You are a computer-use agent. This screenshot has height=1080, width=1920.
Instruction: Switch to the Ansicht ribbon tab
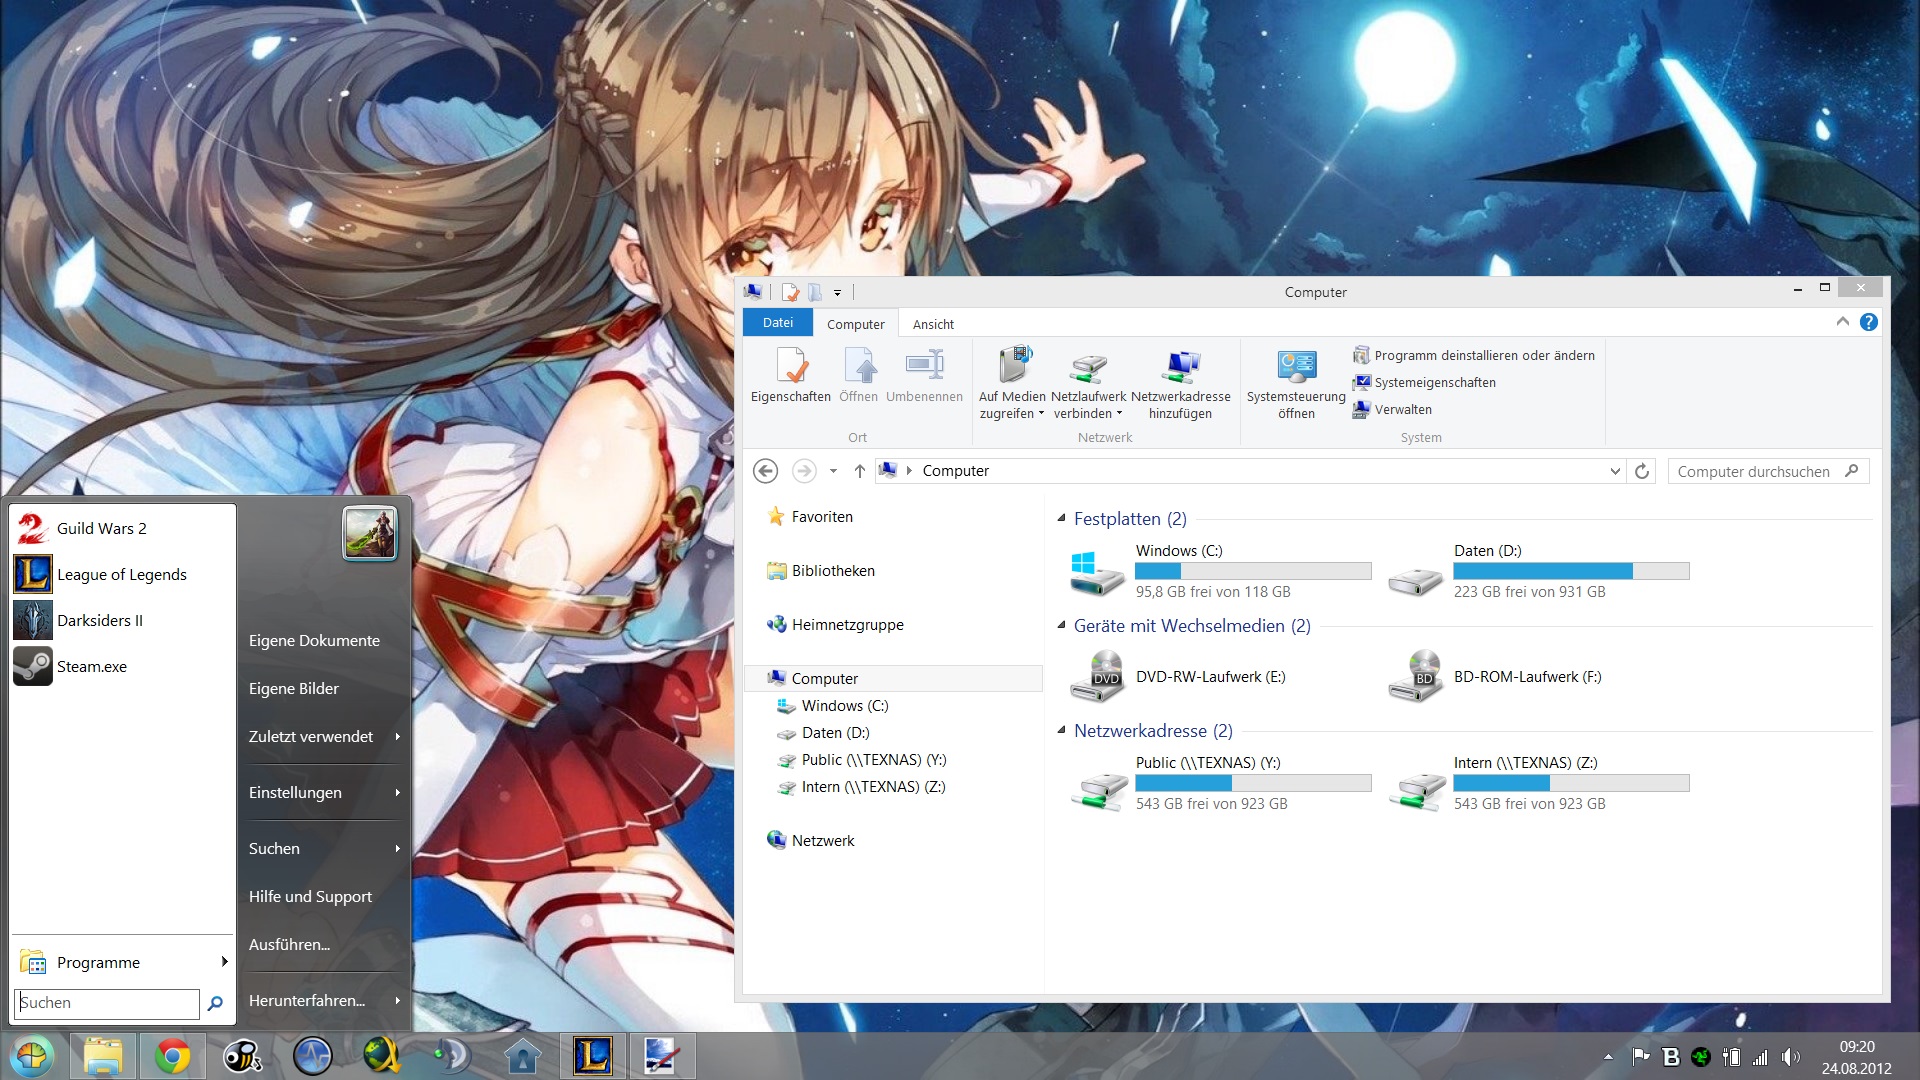point(933,324)
